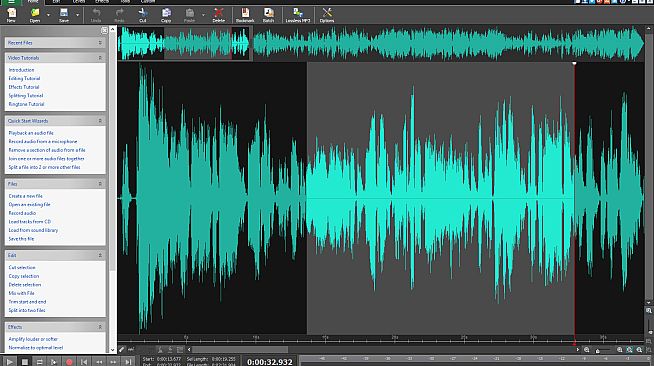
Task: Close the left sidebar panel
Action: coord(104,30)
